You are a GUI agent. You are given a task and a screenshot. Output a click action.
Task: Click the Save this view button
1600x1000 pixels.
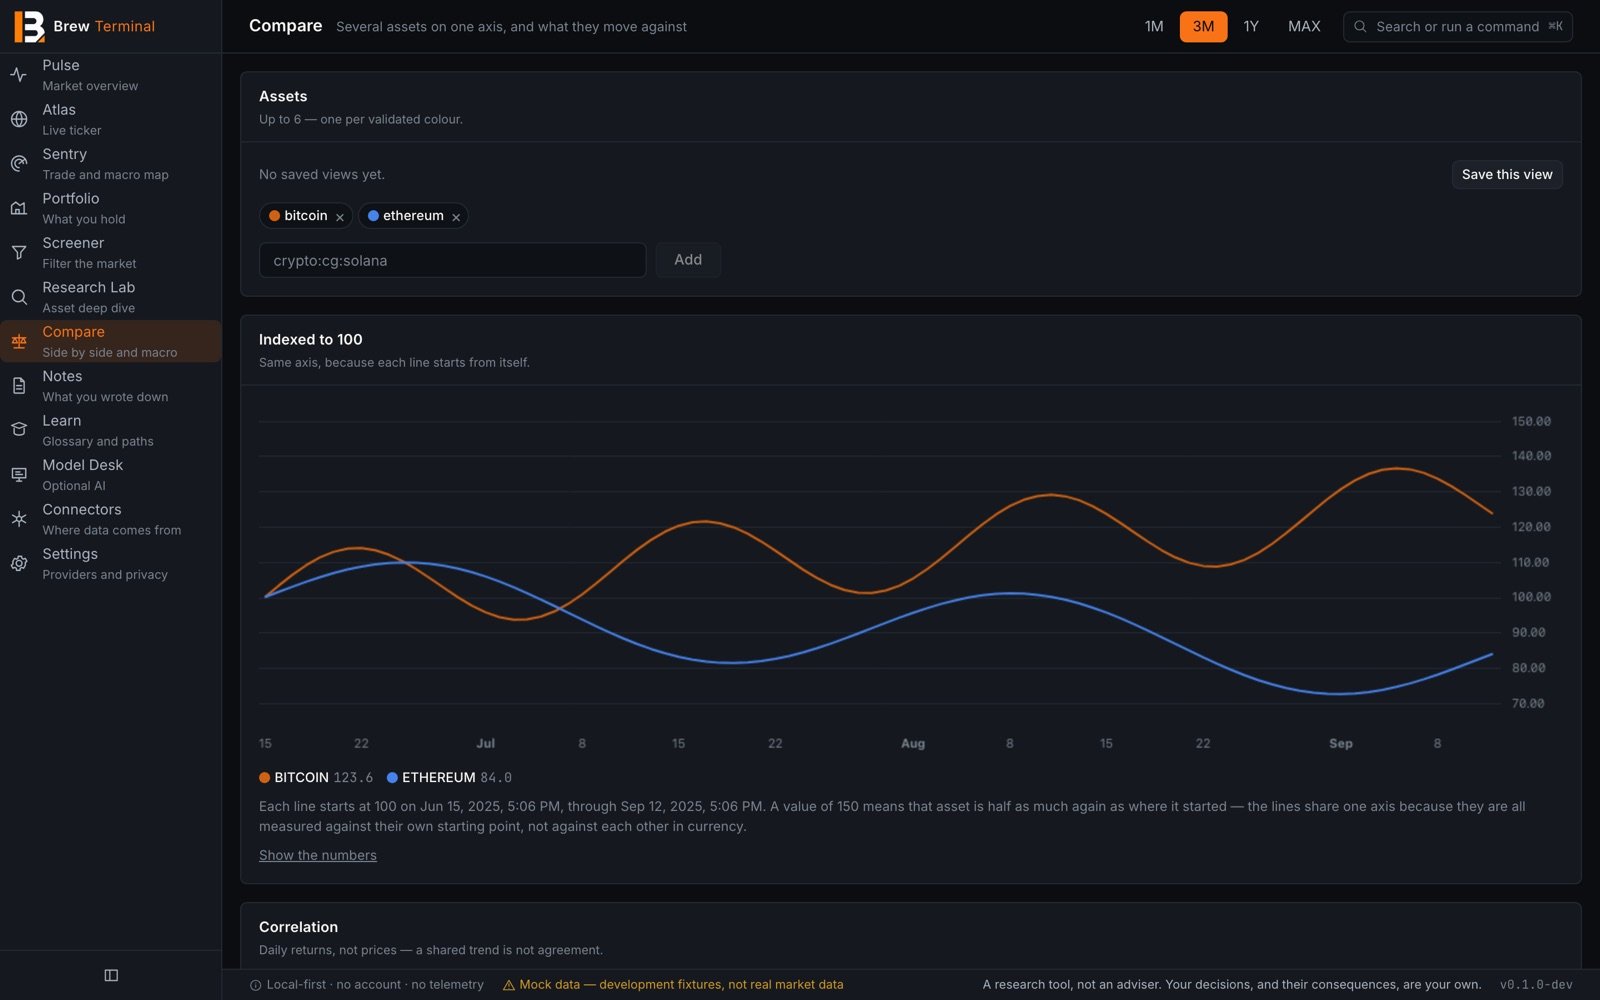[x=1507, y=174]
